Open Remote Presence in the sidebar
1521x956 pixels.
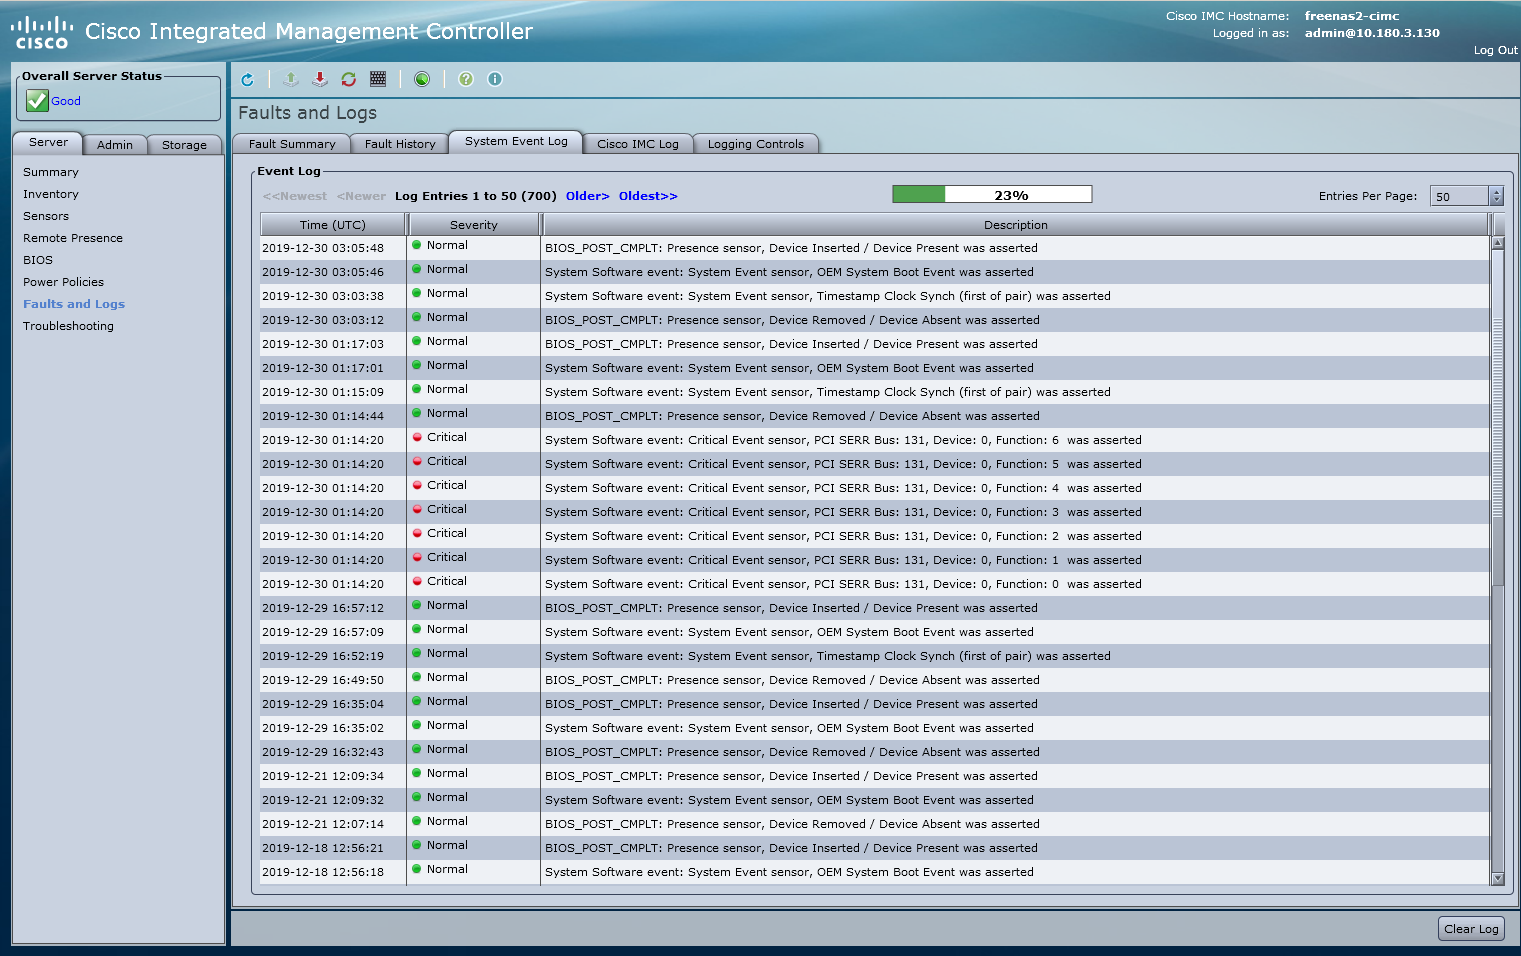click(x=73, y=238)
